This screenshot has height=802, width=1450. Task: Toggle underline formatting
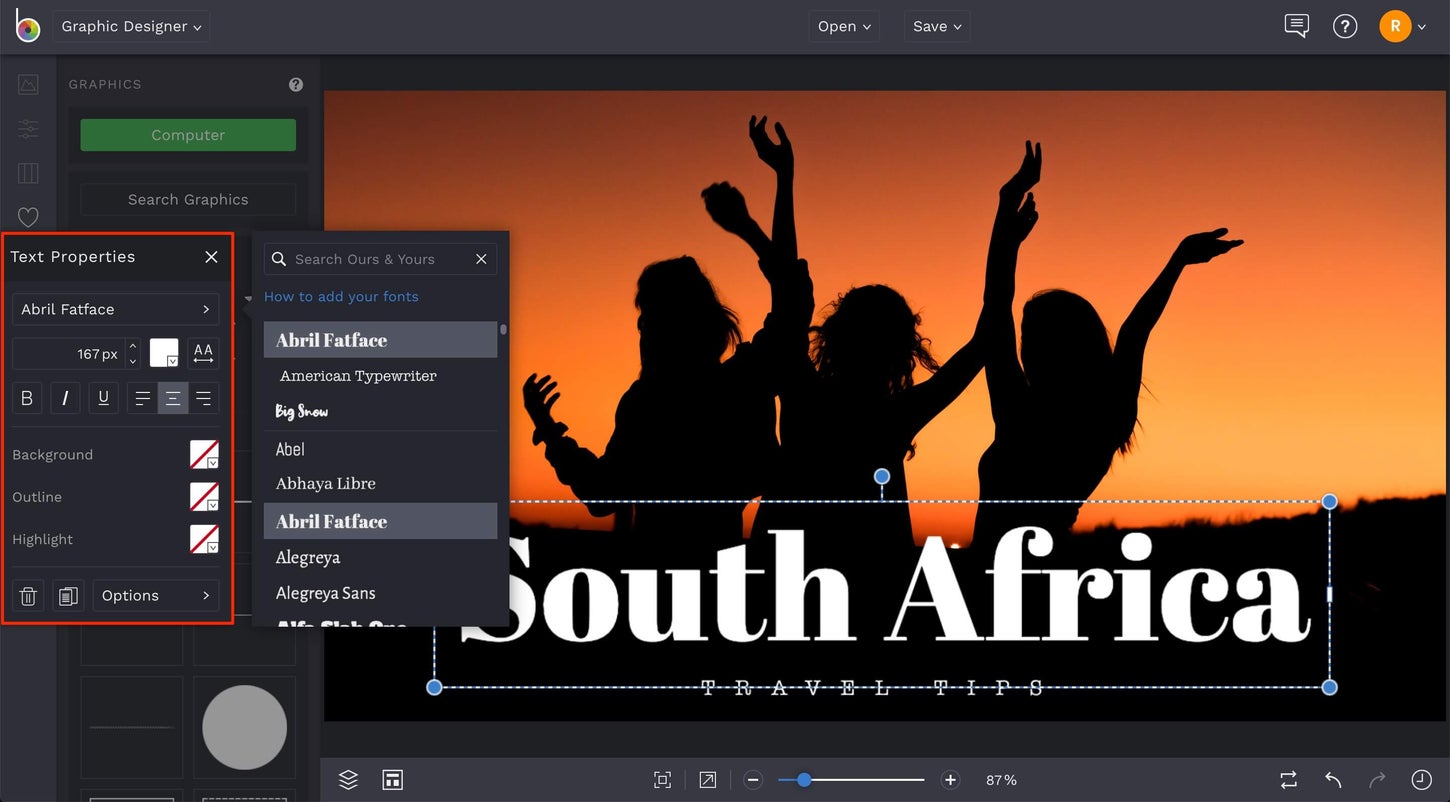tap(103, 398)
